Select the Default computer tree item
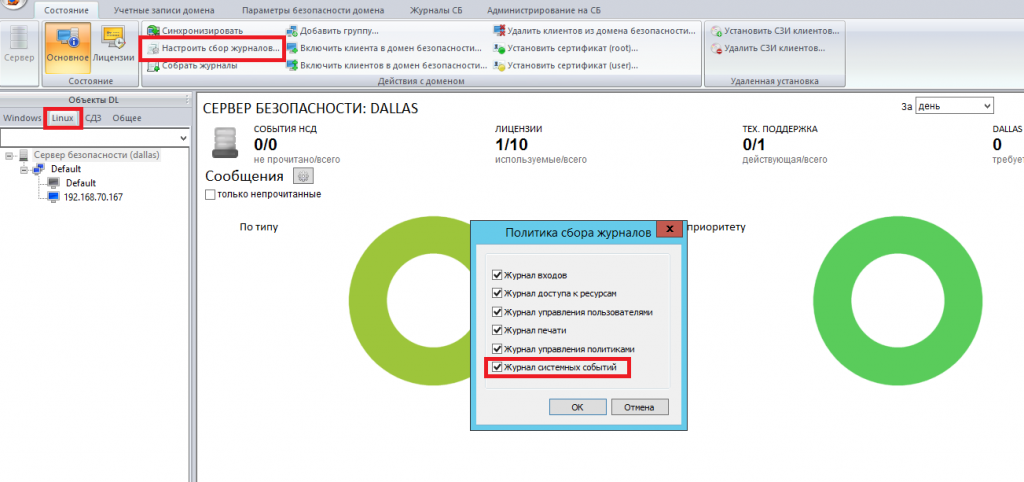 coord(80,183)
